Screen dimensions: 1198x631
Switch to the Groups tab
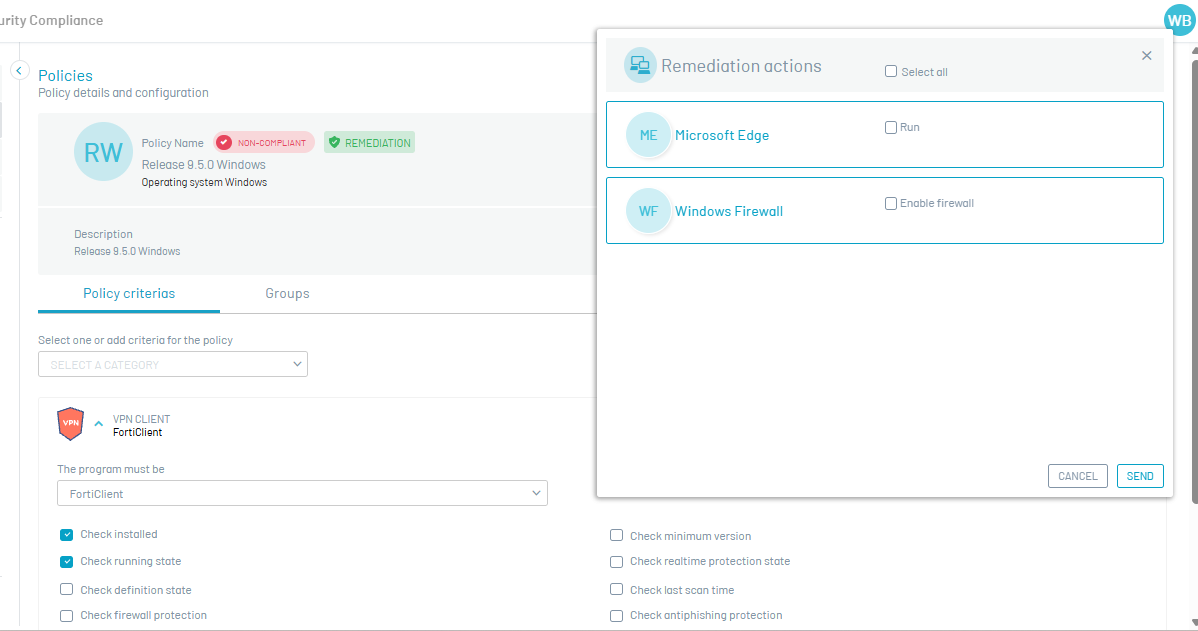coord(287,294)
